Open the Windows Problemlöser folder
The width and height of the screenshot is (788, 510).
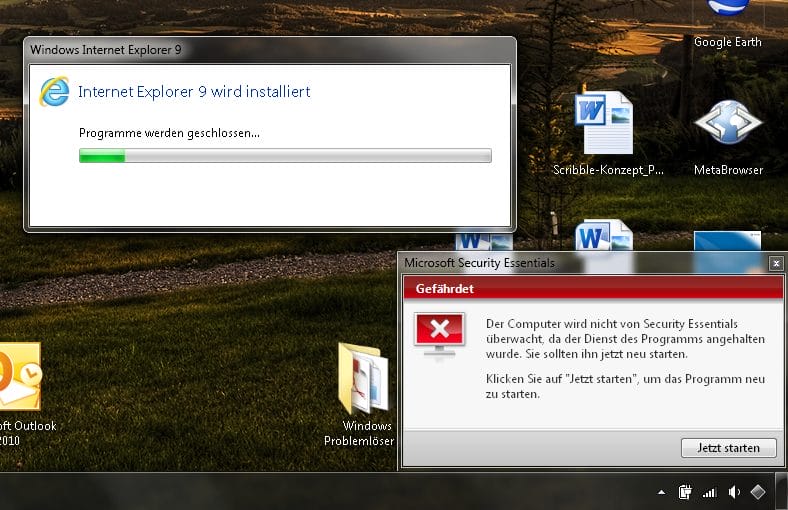click(366, 385)
